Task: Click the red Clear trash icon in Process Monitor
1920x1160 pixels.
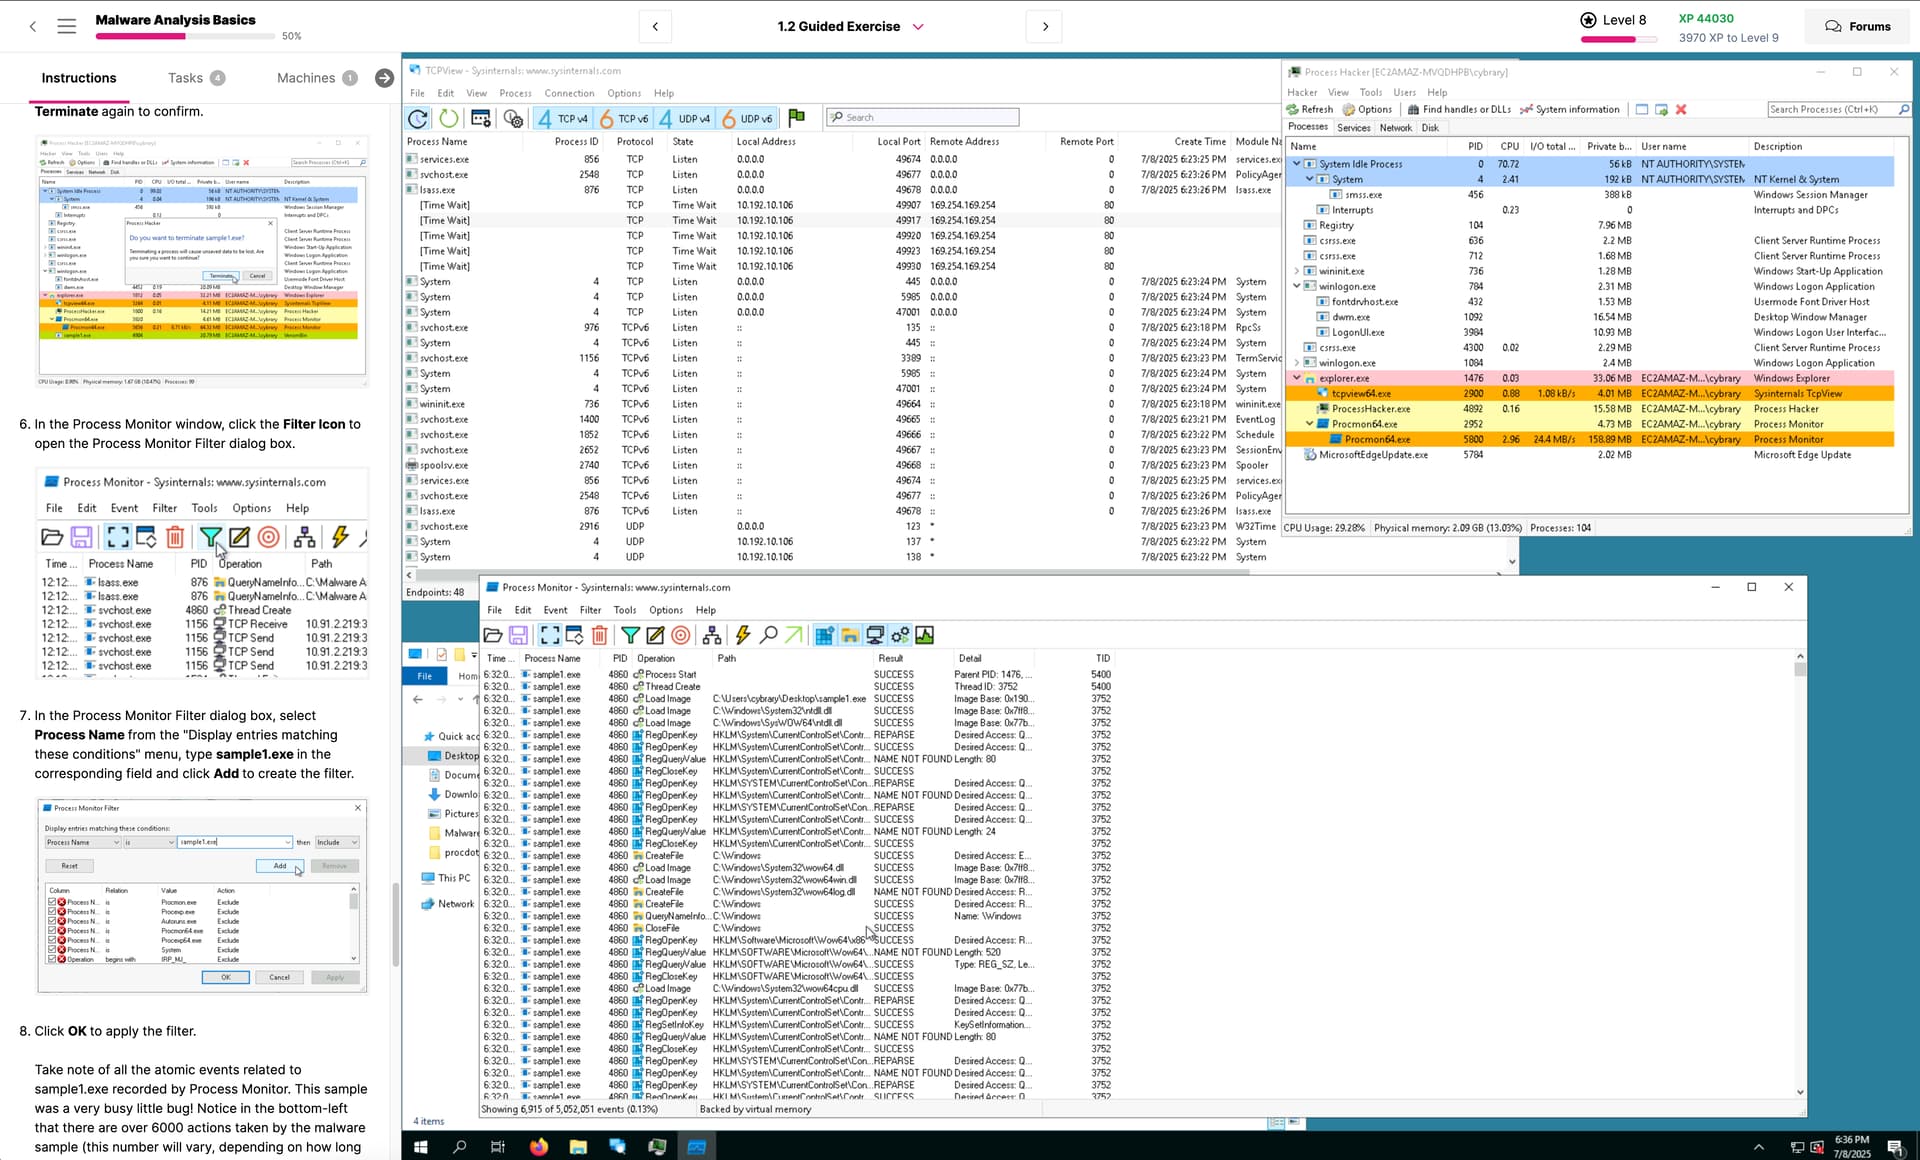Action: [x=599, y=635]
